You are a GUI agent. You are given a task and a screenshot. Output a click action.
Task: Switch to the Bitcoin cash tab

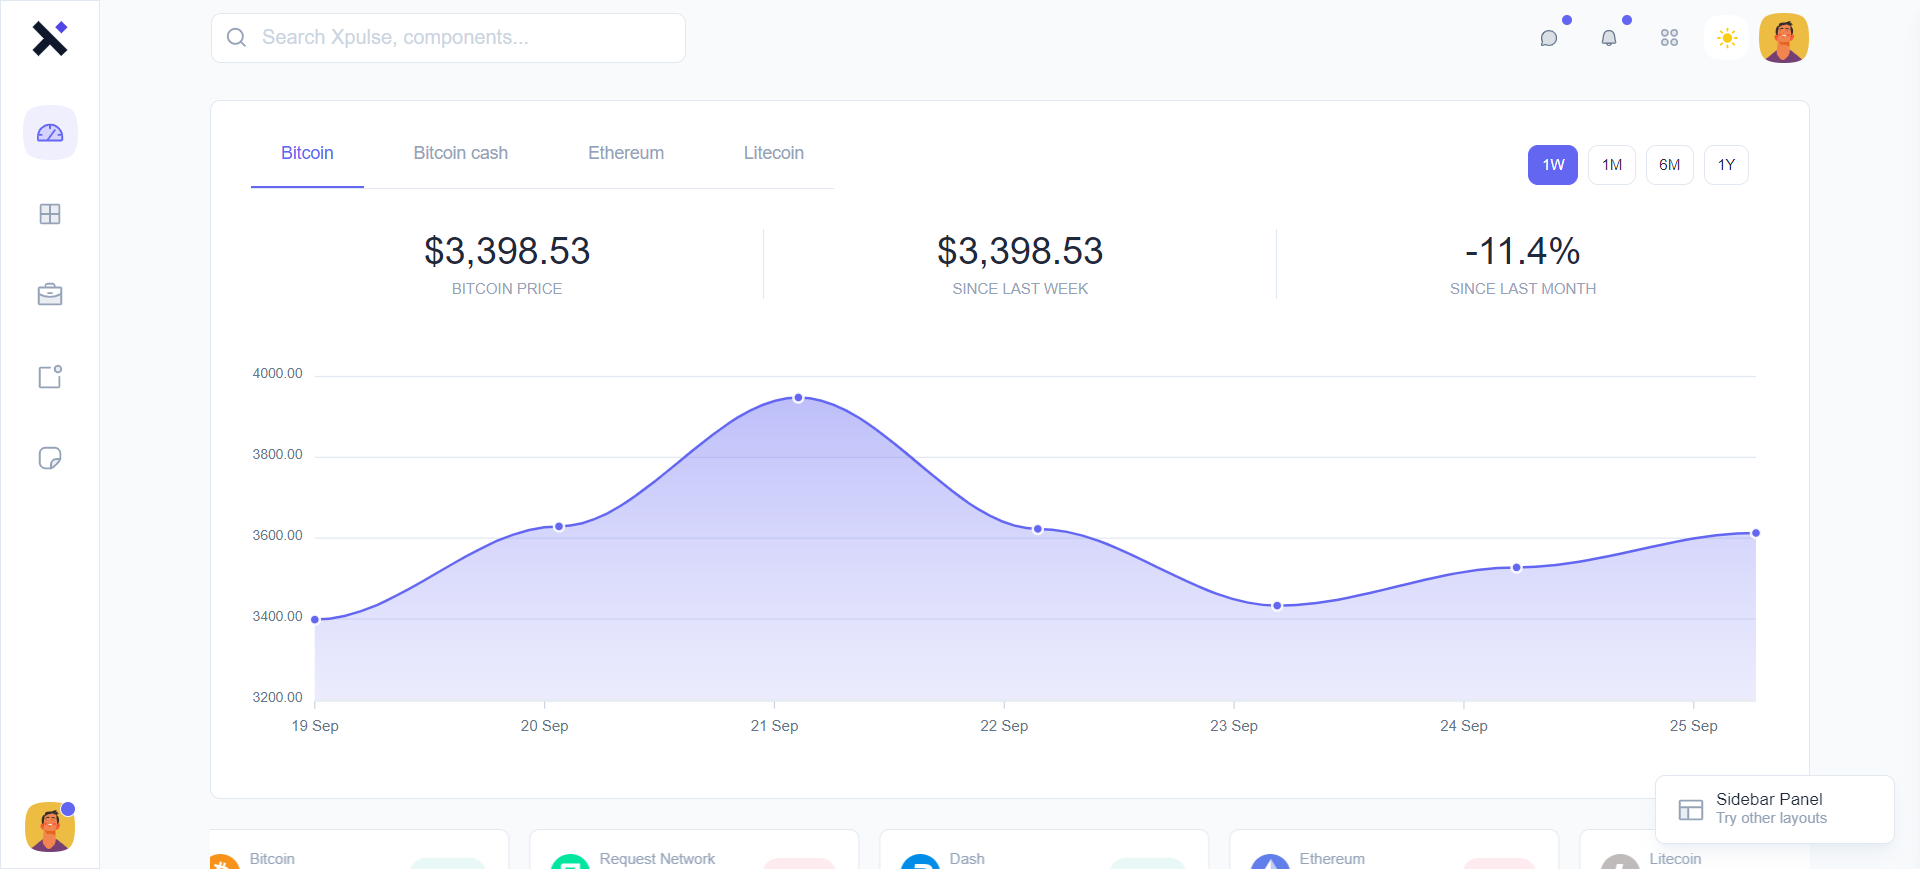tap(460, 153)
